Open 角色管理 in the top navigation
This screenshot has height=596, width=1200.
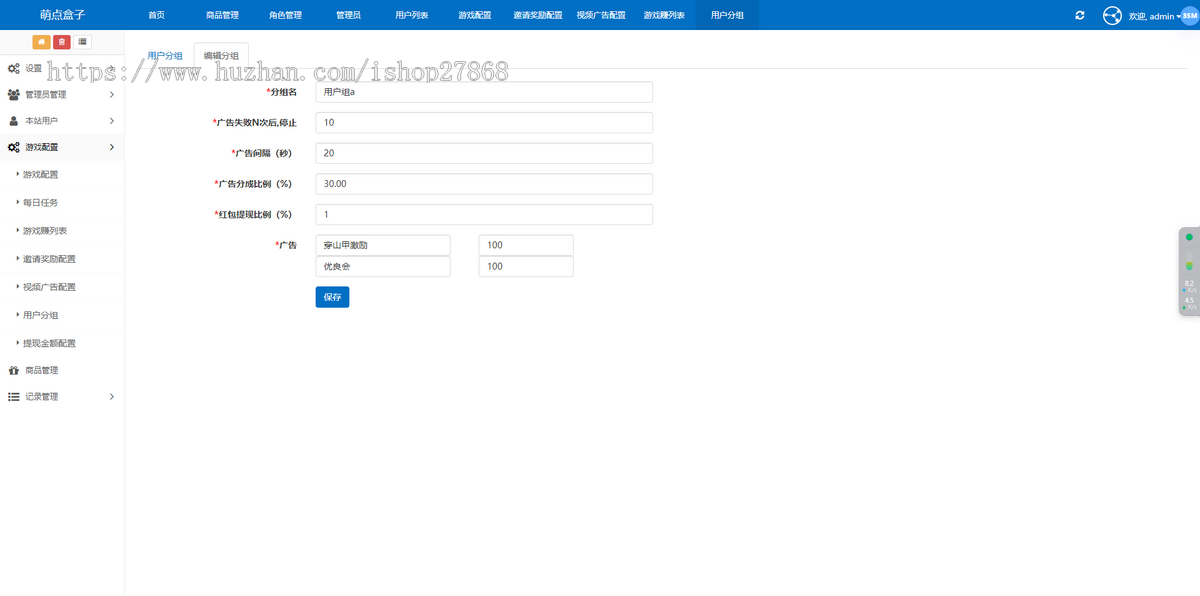pyautogui.click(x=285, y=15)
